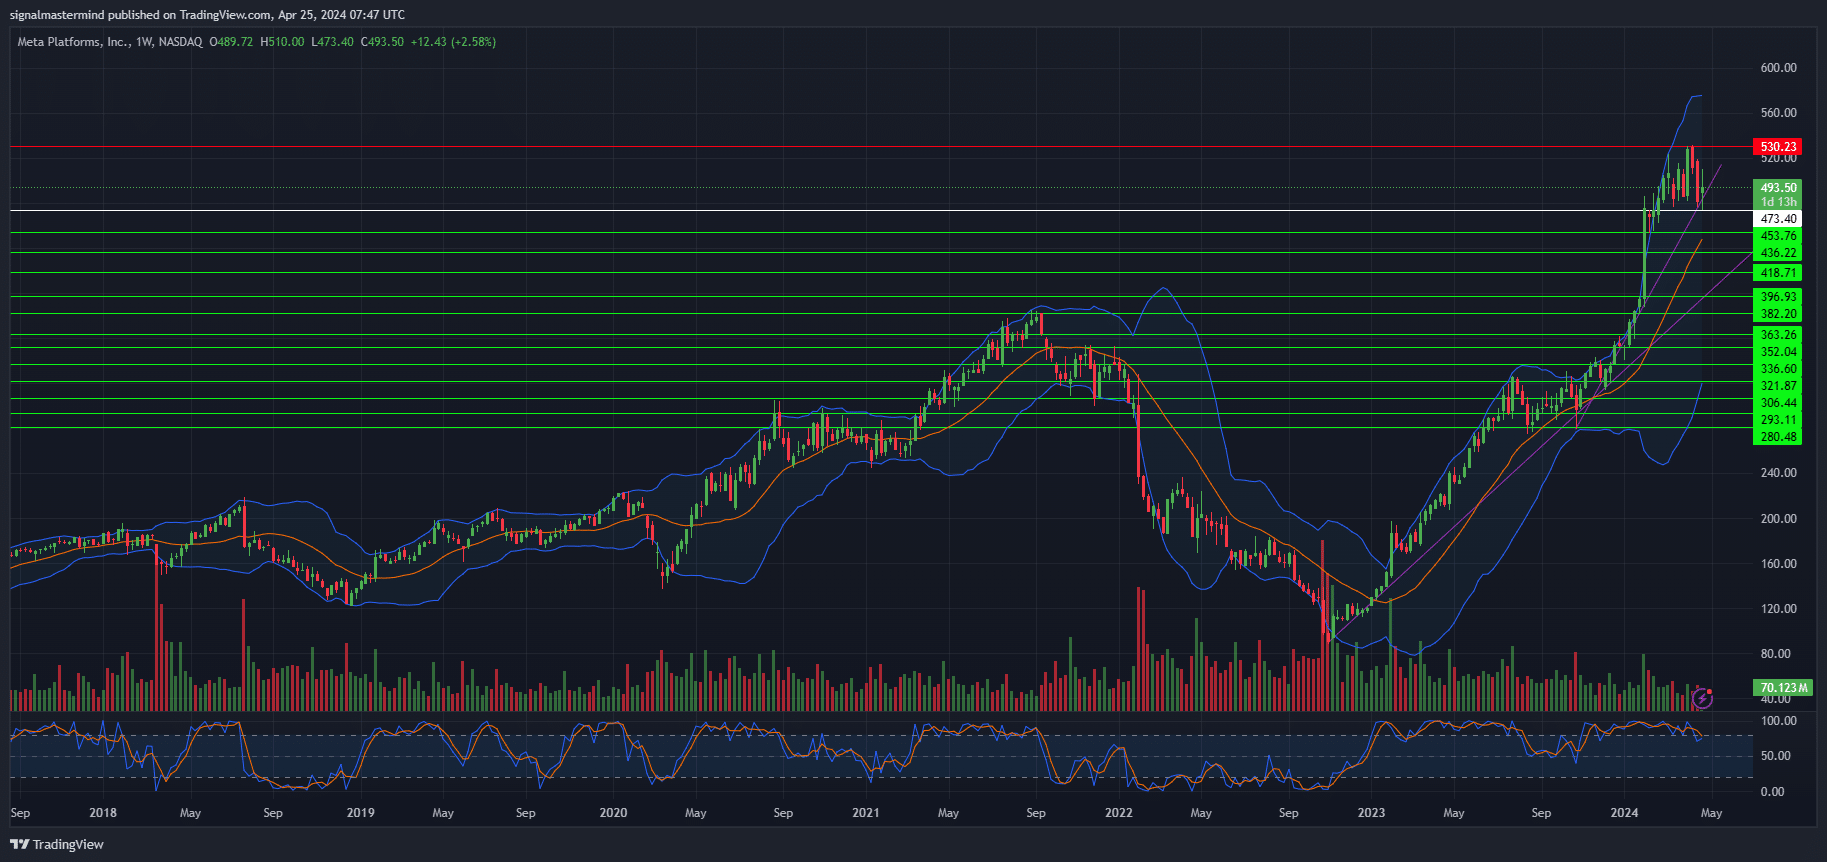Click the 352.04 price level label
Image resolution: width=1827 pixels, height=862 pixels.
[x=1778, y=351]
